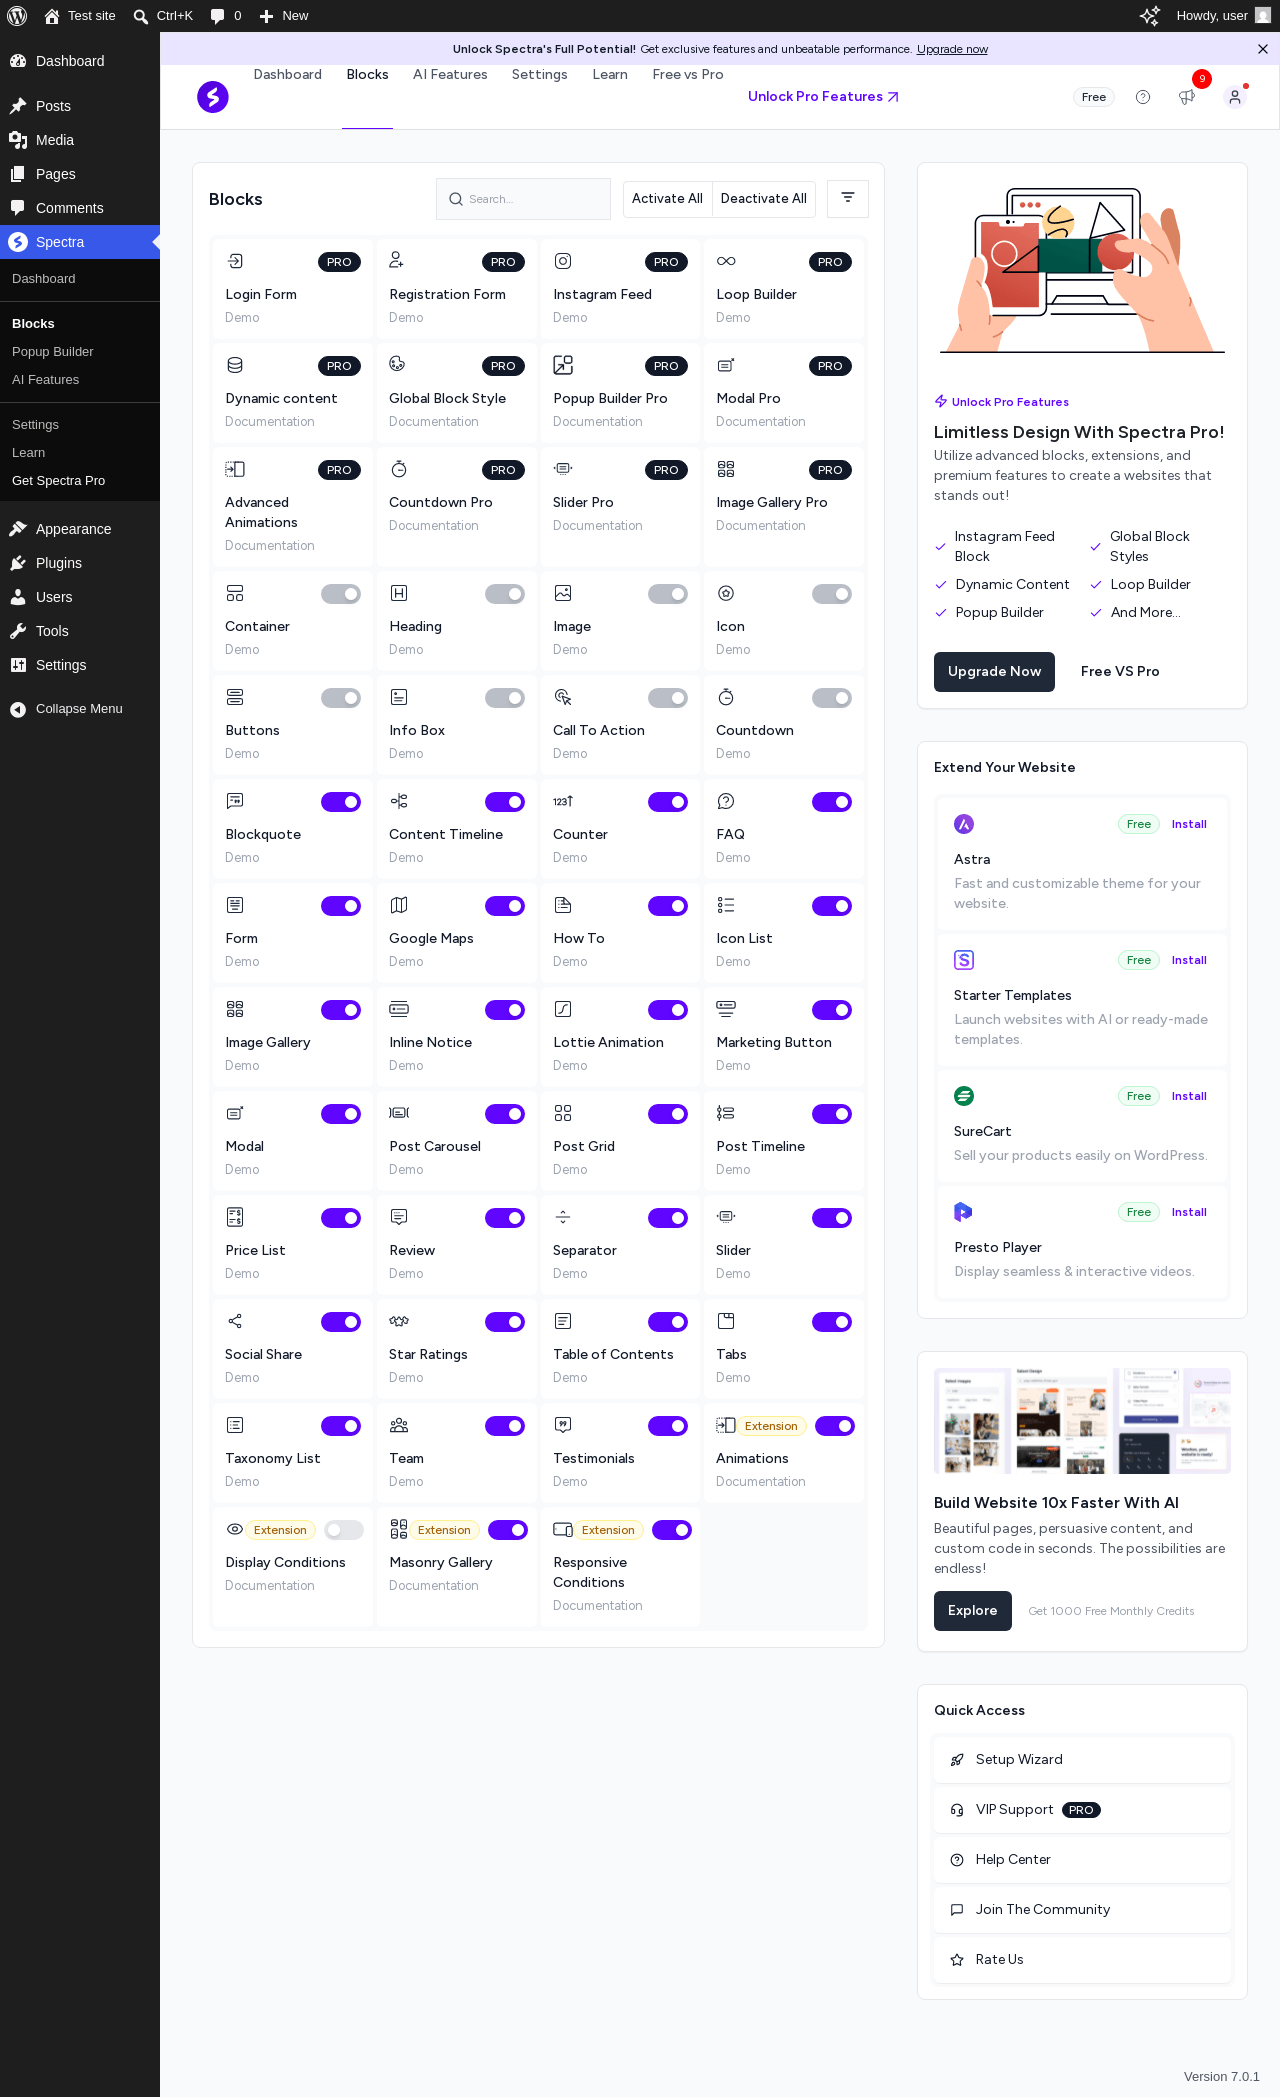1280x2097 pixels.
Task: Click the Test site home icon
Action: 52,16
